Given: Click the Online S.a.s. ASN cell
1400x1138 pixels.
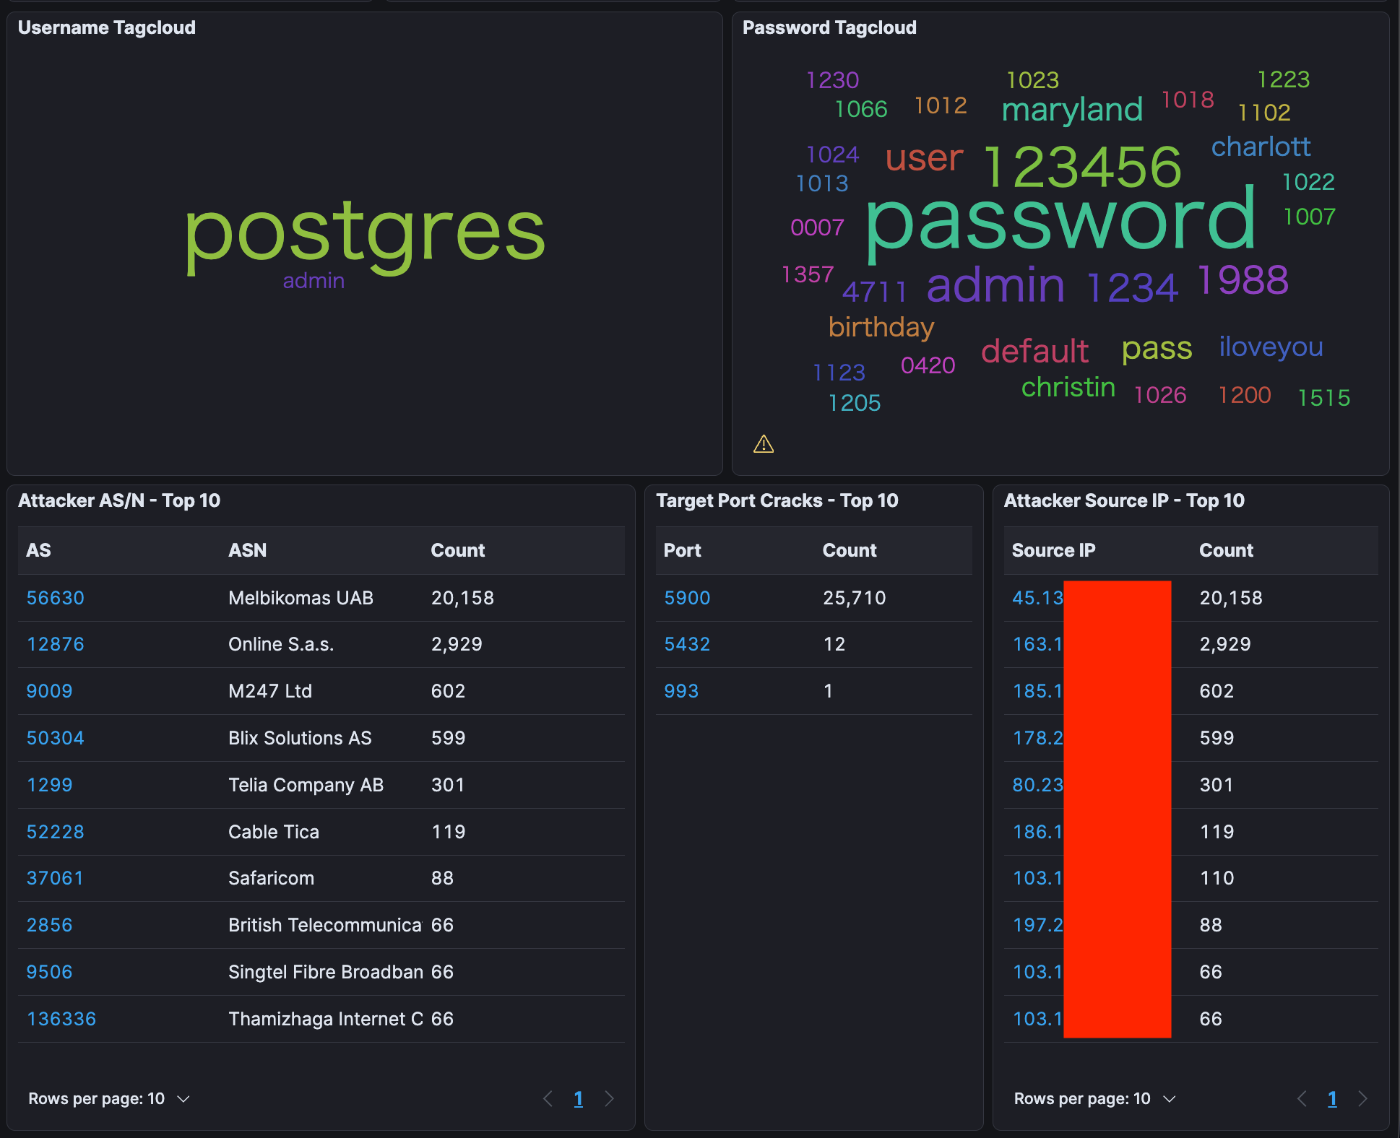Looking at the screenshot, I should (x=281, y=644).
